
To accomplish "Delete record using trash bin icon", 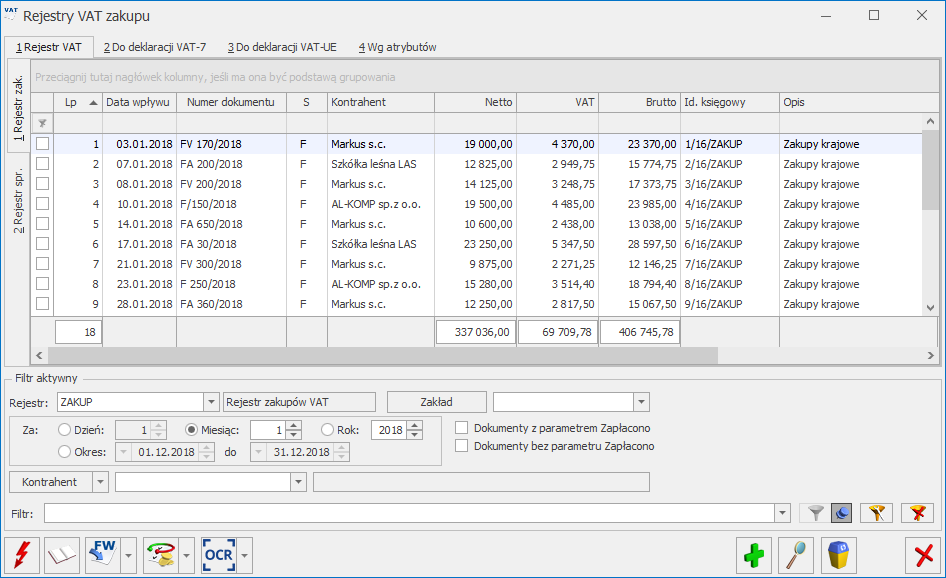I will (838, 555).
